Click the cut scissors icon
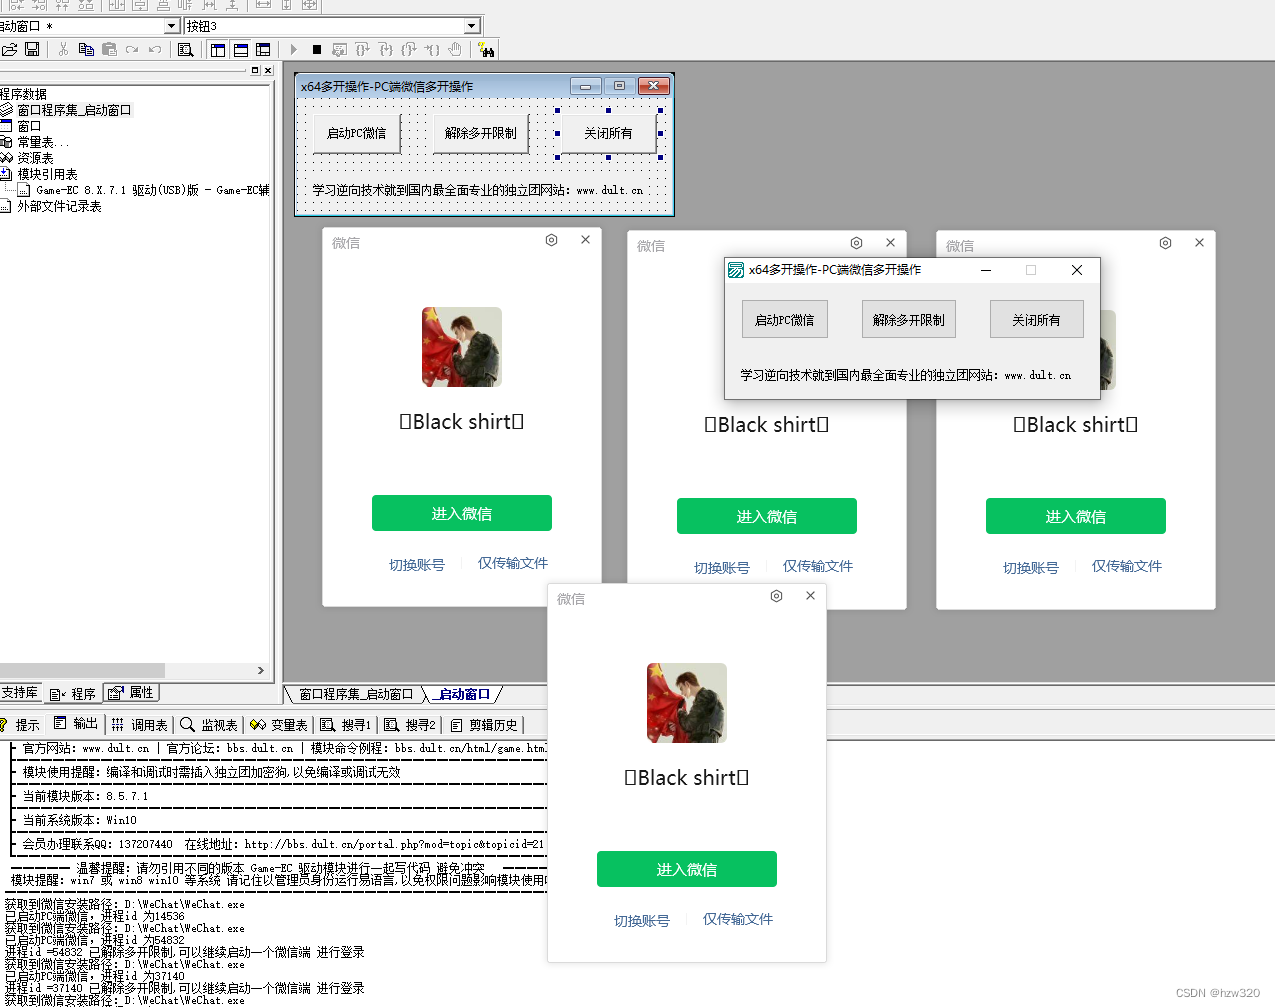Image resolution: width=1275 pixels, height=1007 pixels. [x=63, y=49]
